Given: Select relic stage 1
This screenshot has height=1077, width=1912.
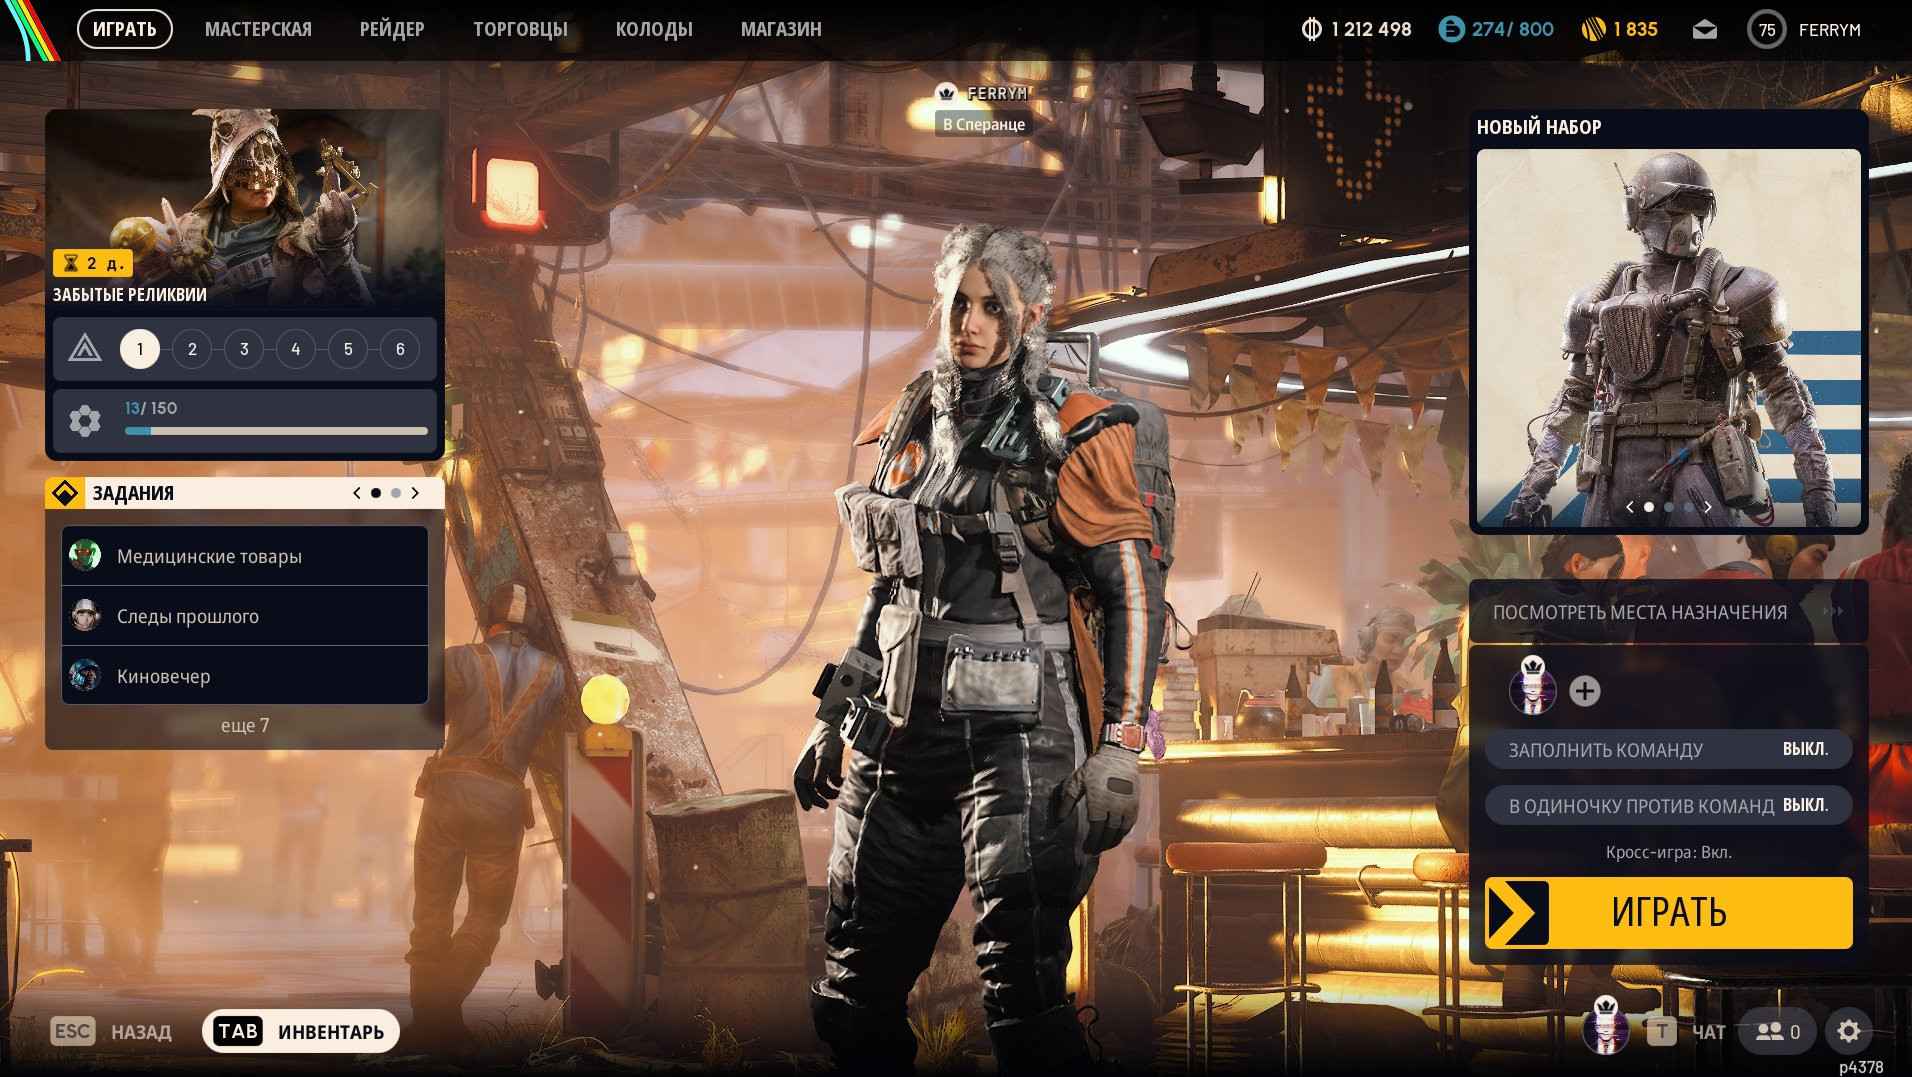Looking at the screenshot, I should coord(140,349).
